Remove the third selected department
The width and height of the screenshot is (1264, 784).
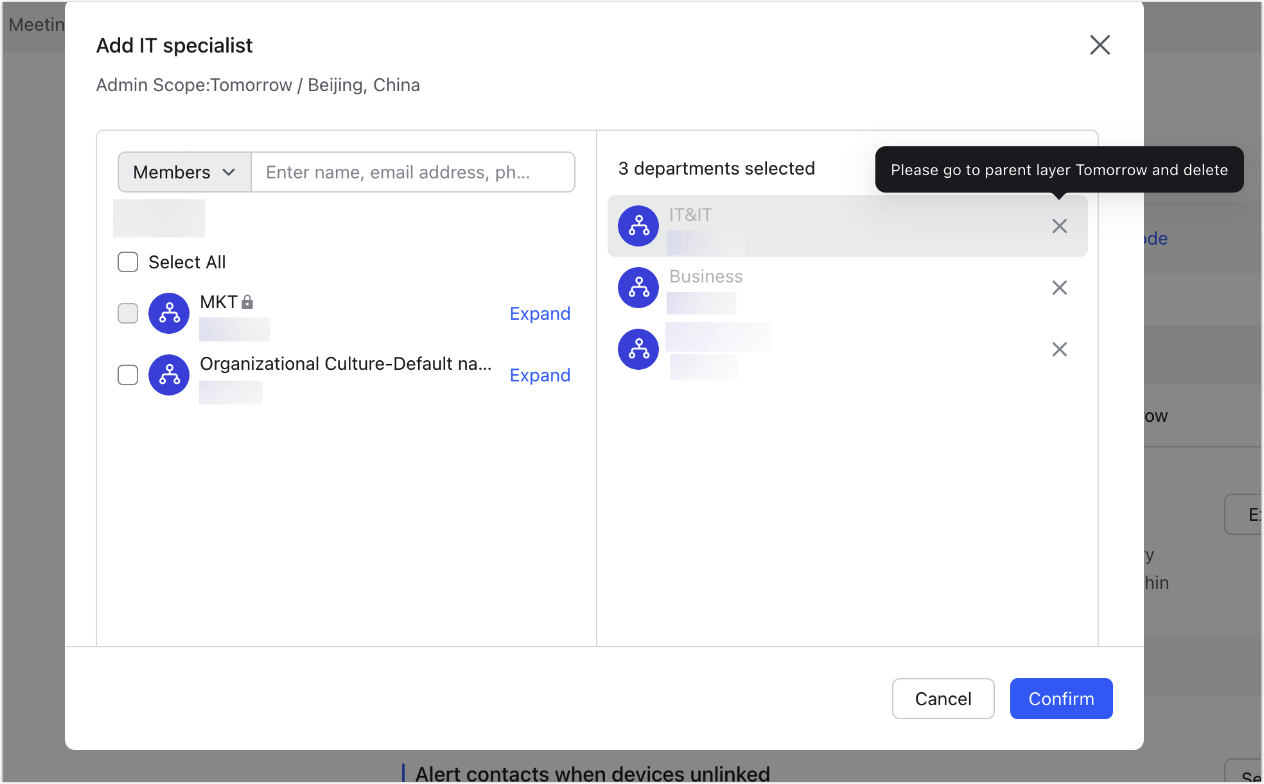[x=1059, y=349]
